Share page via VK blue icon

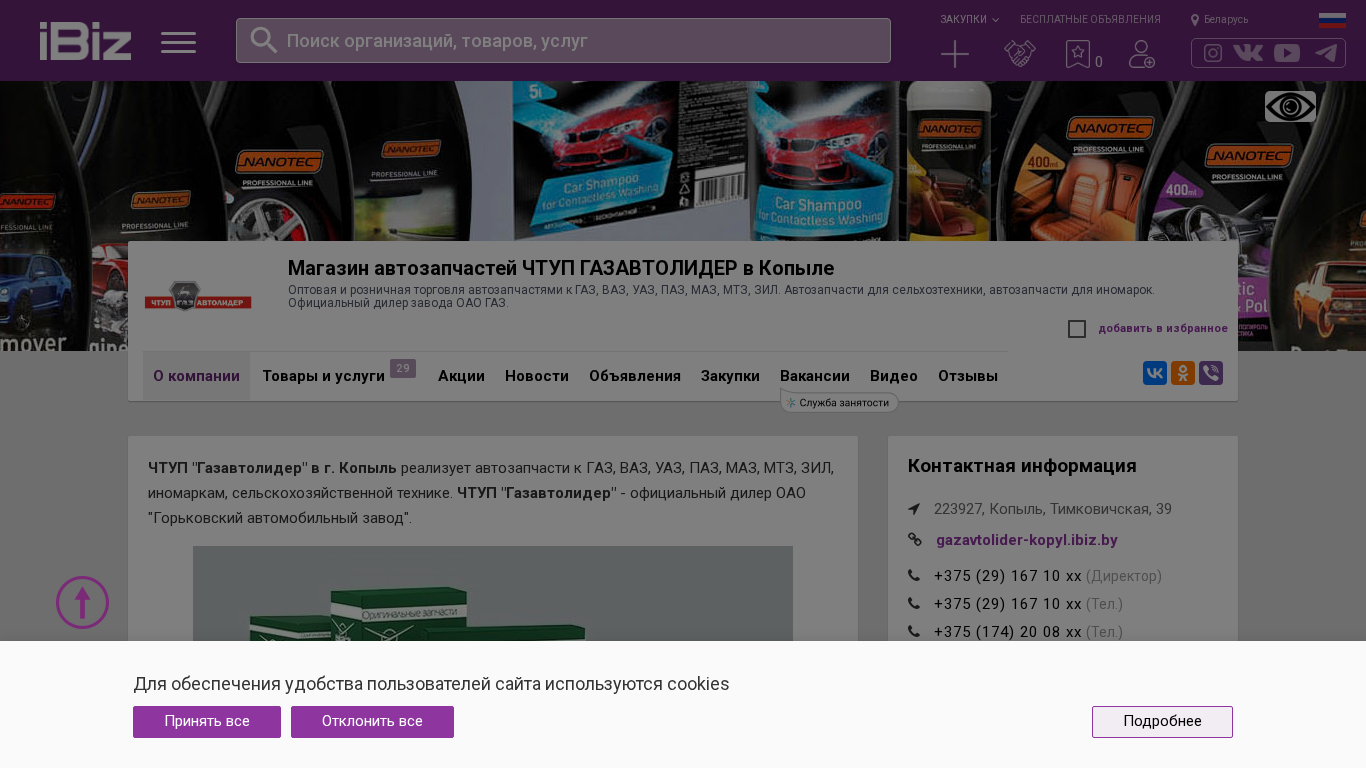tap(1155, 373)
